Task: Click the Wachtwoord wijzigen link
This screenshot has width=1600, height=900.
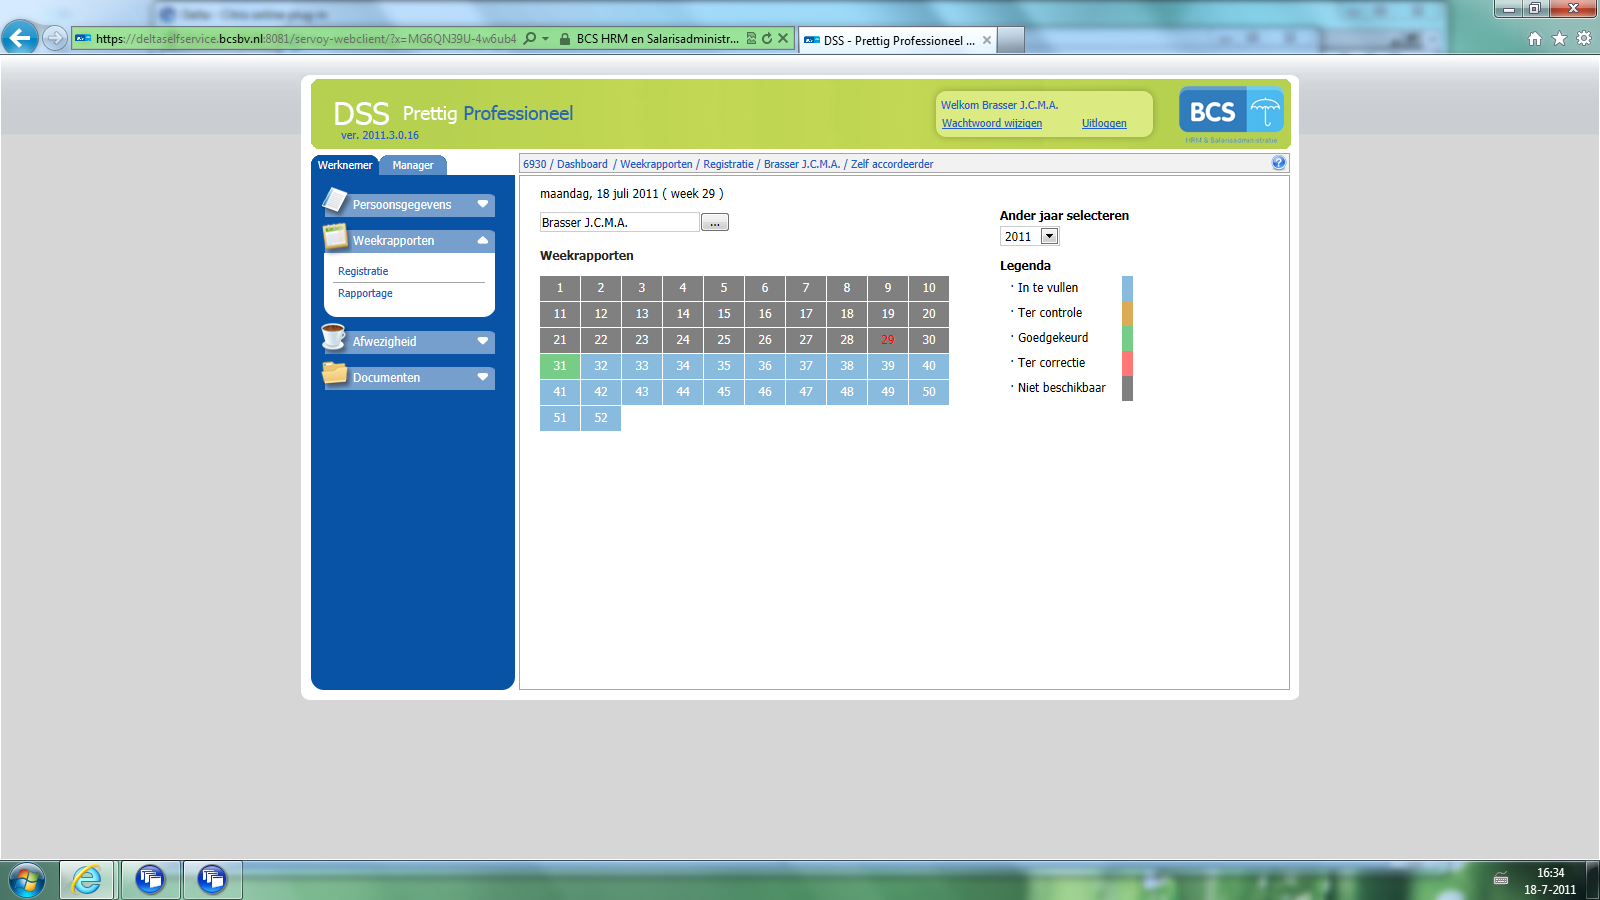Action: click(992, 123)
